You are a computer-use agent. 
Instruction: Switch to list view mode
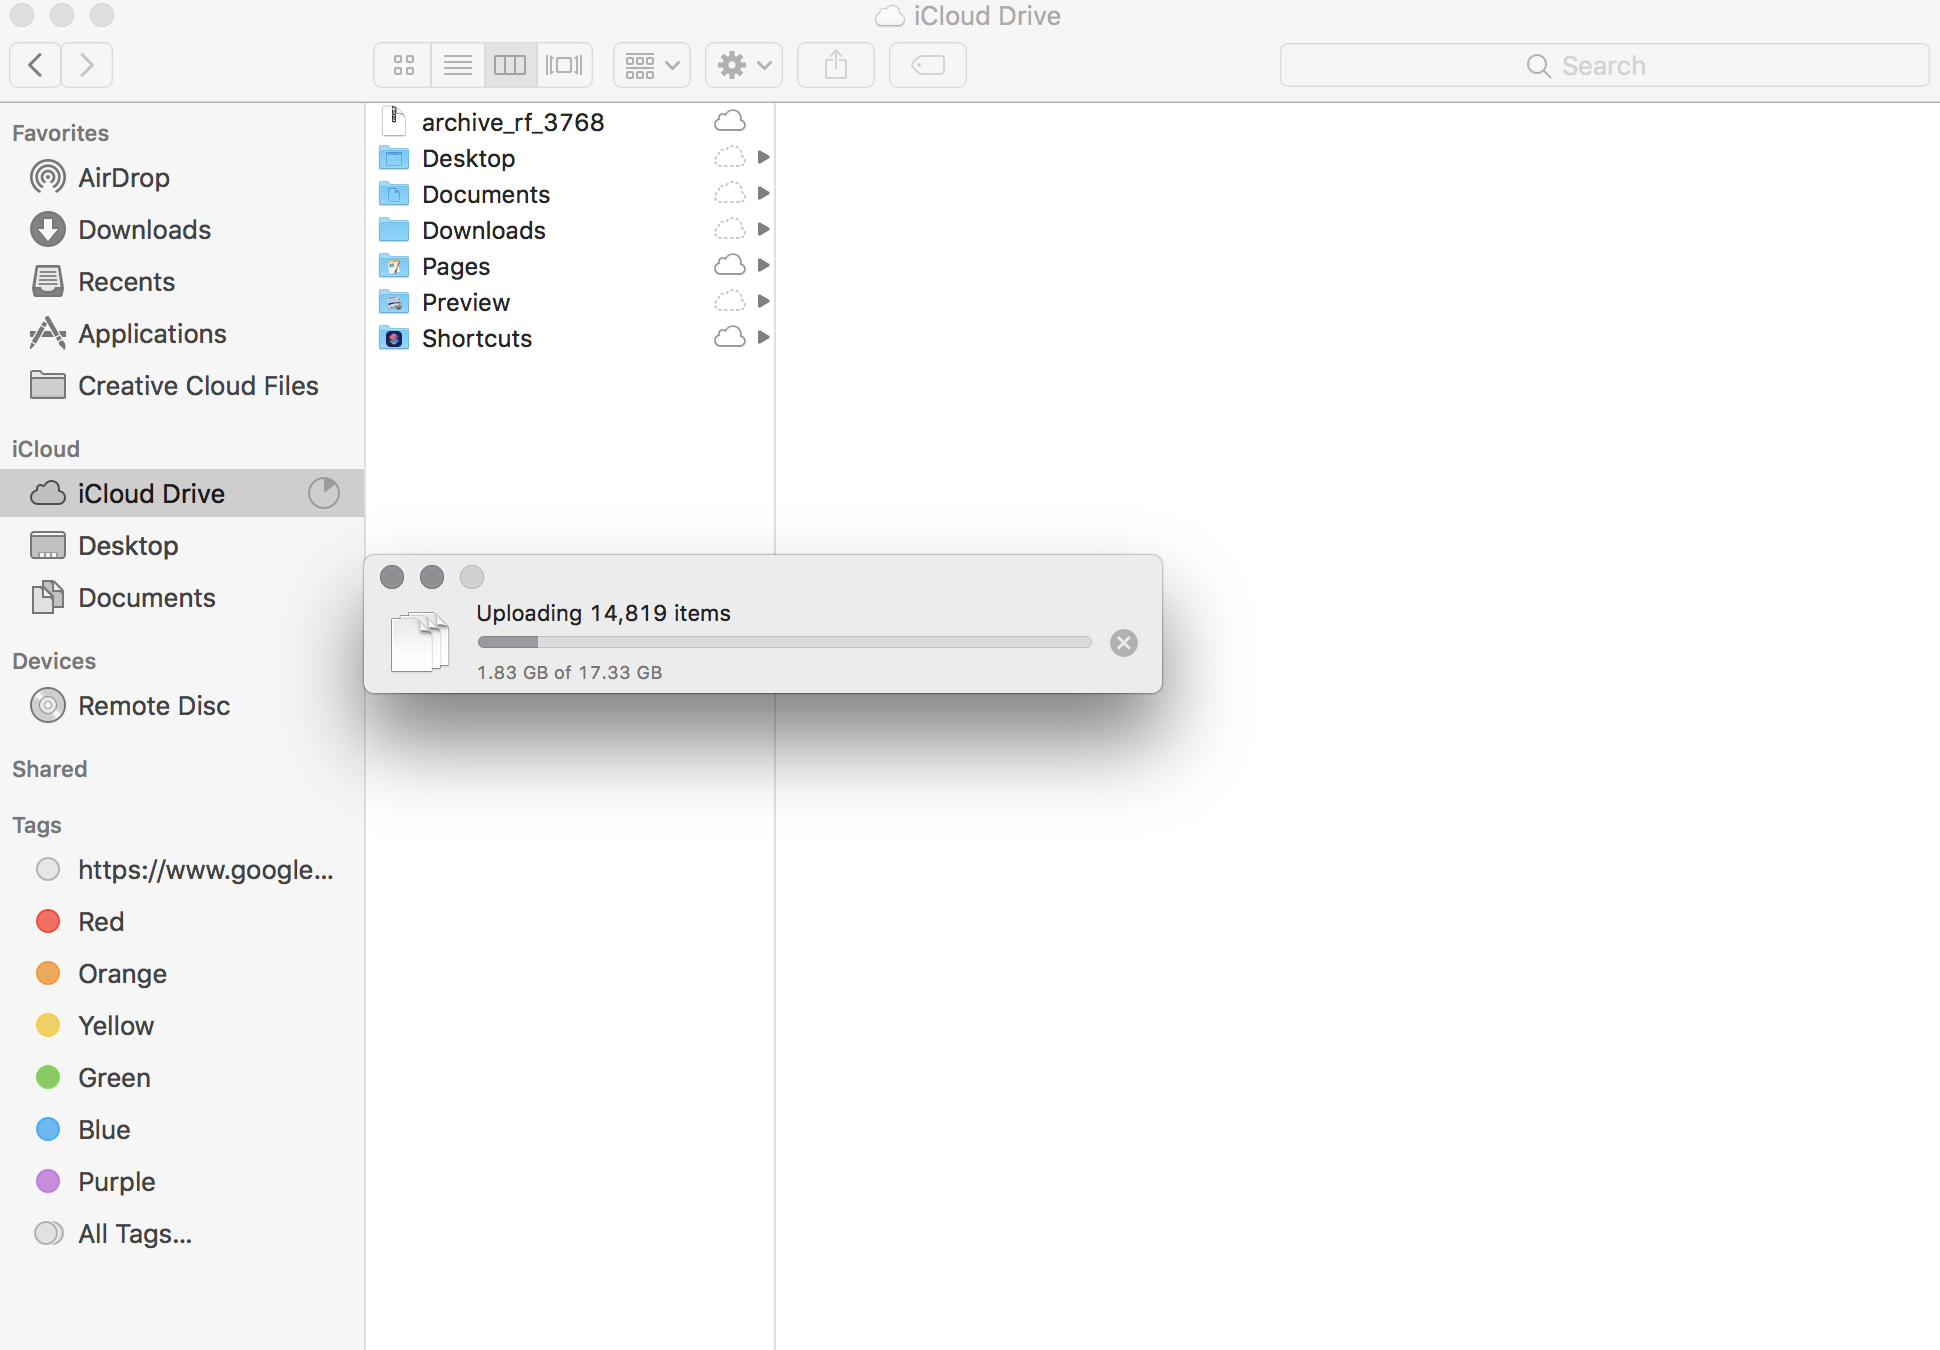point(457,64)
